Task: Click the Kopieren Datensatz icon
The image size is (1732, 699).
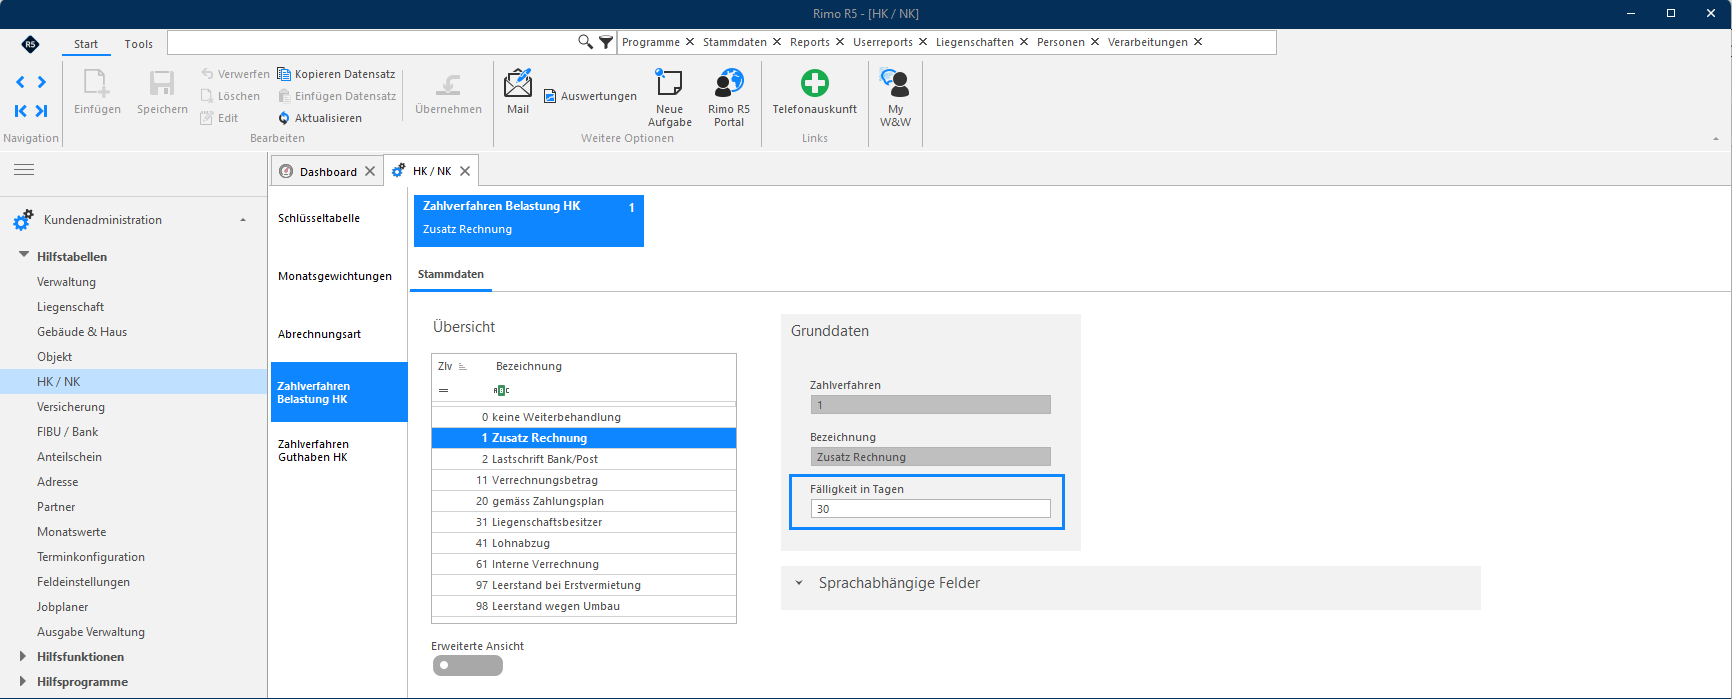Action: pyautogui.click(x=284, y=74)
